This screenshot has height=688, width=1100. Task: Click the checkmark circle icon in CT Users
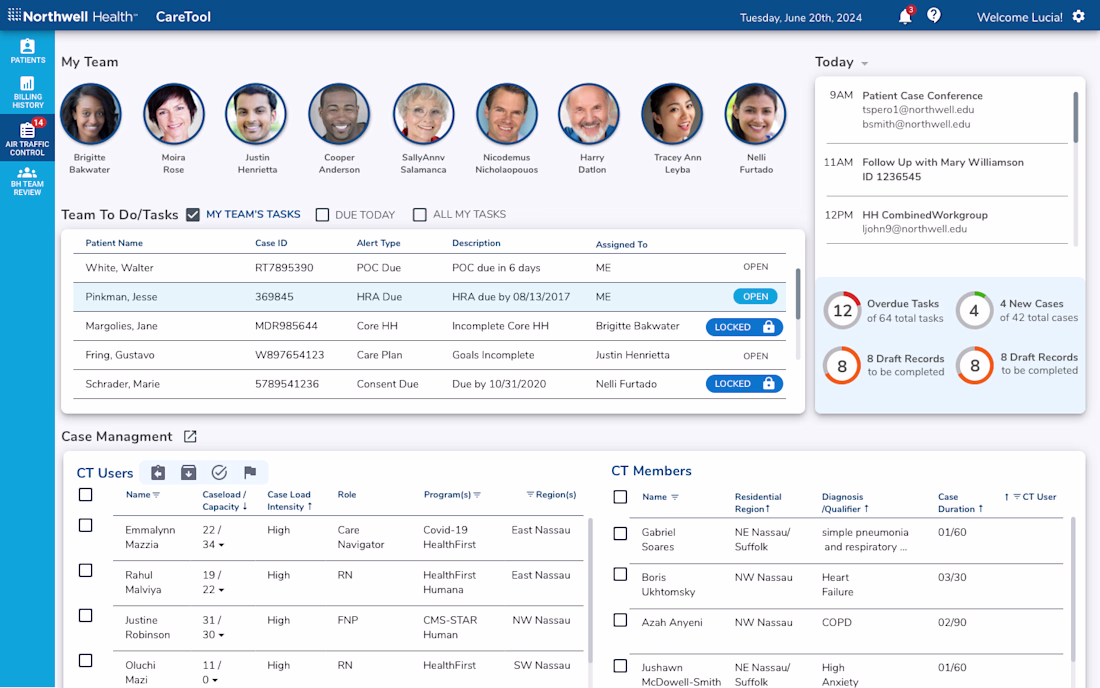pos(219,473)
